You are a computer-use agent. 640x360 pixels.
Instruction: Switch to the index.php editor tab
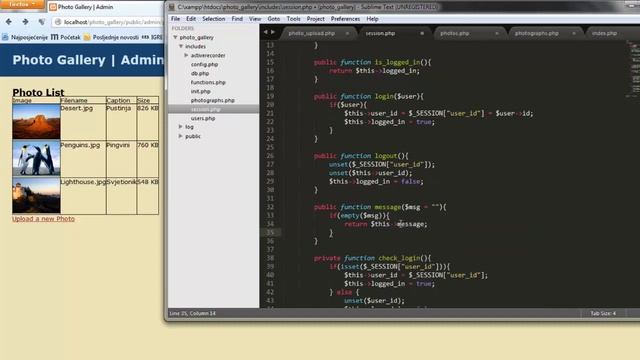[x=604, y=33]
